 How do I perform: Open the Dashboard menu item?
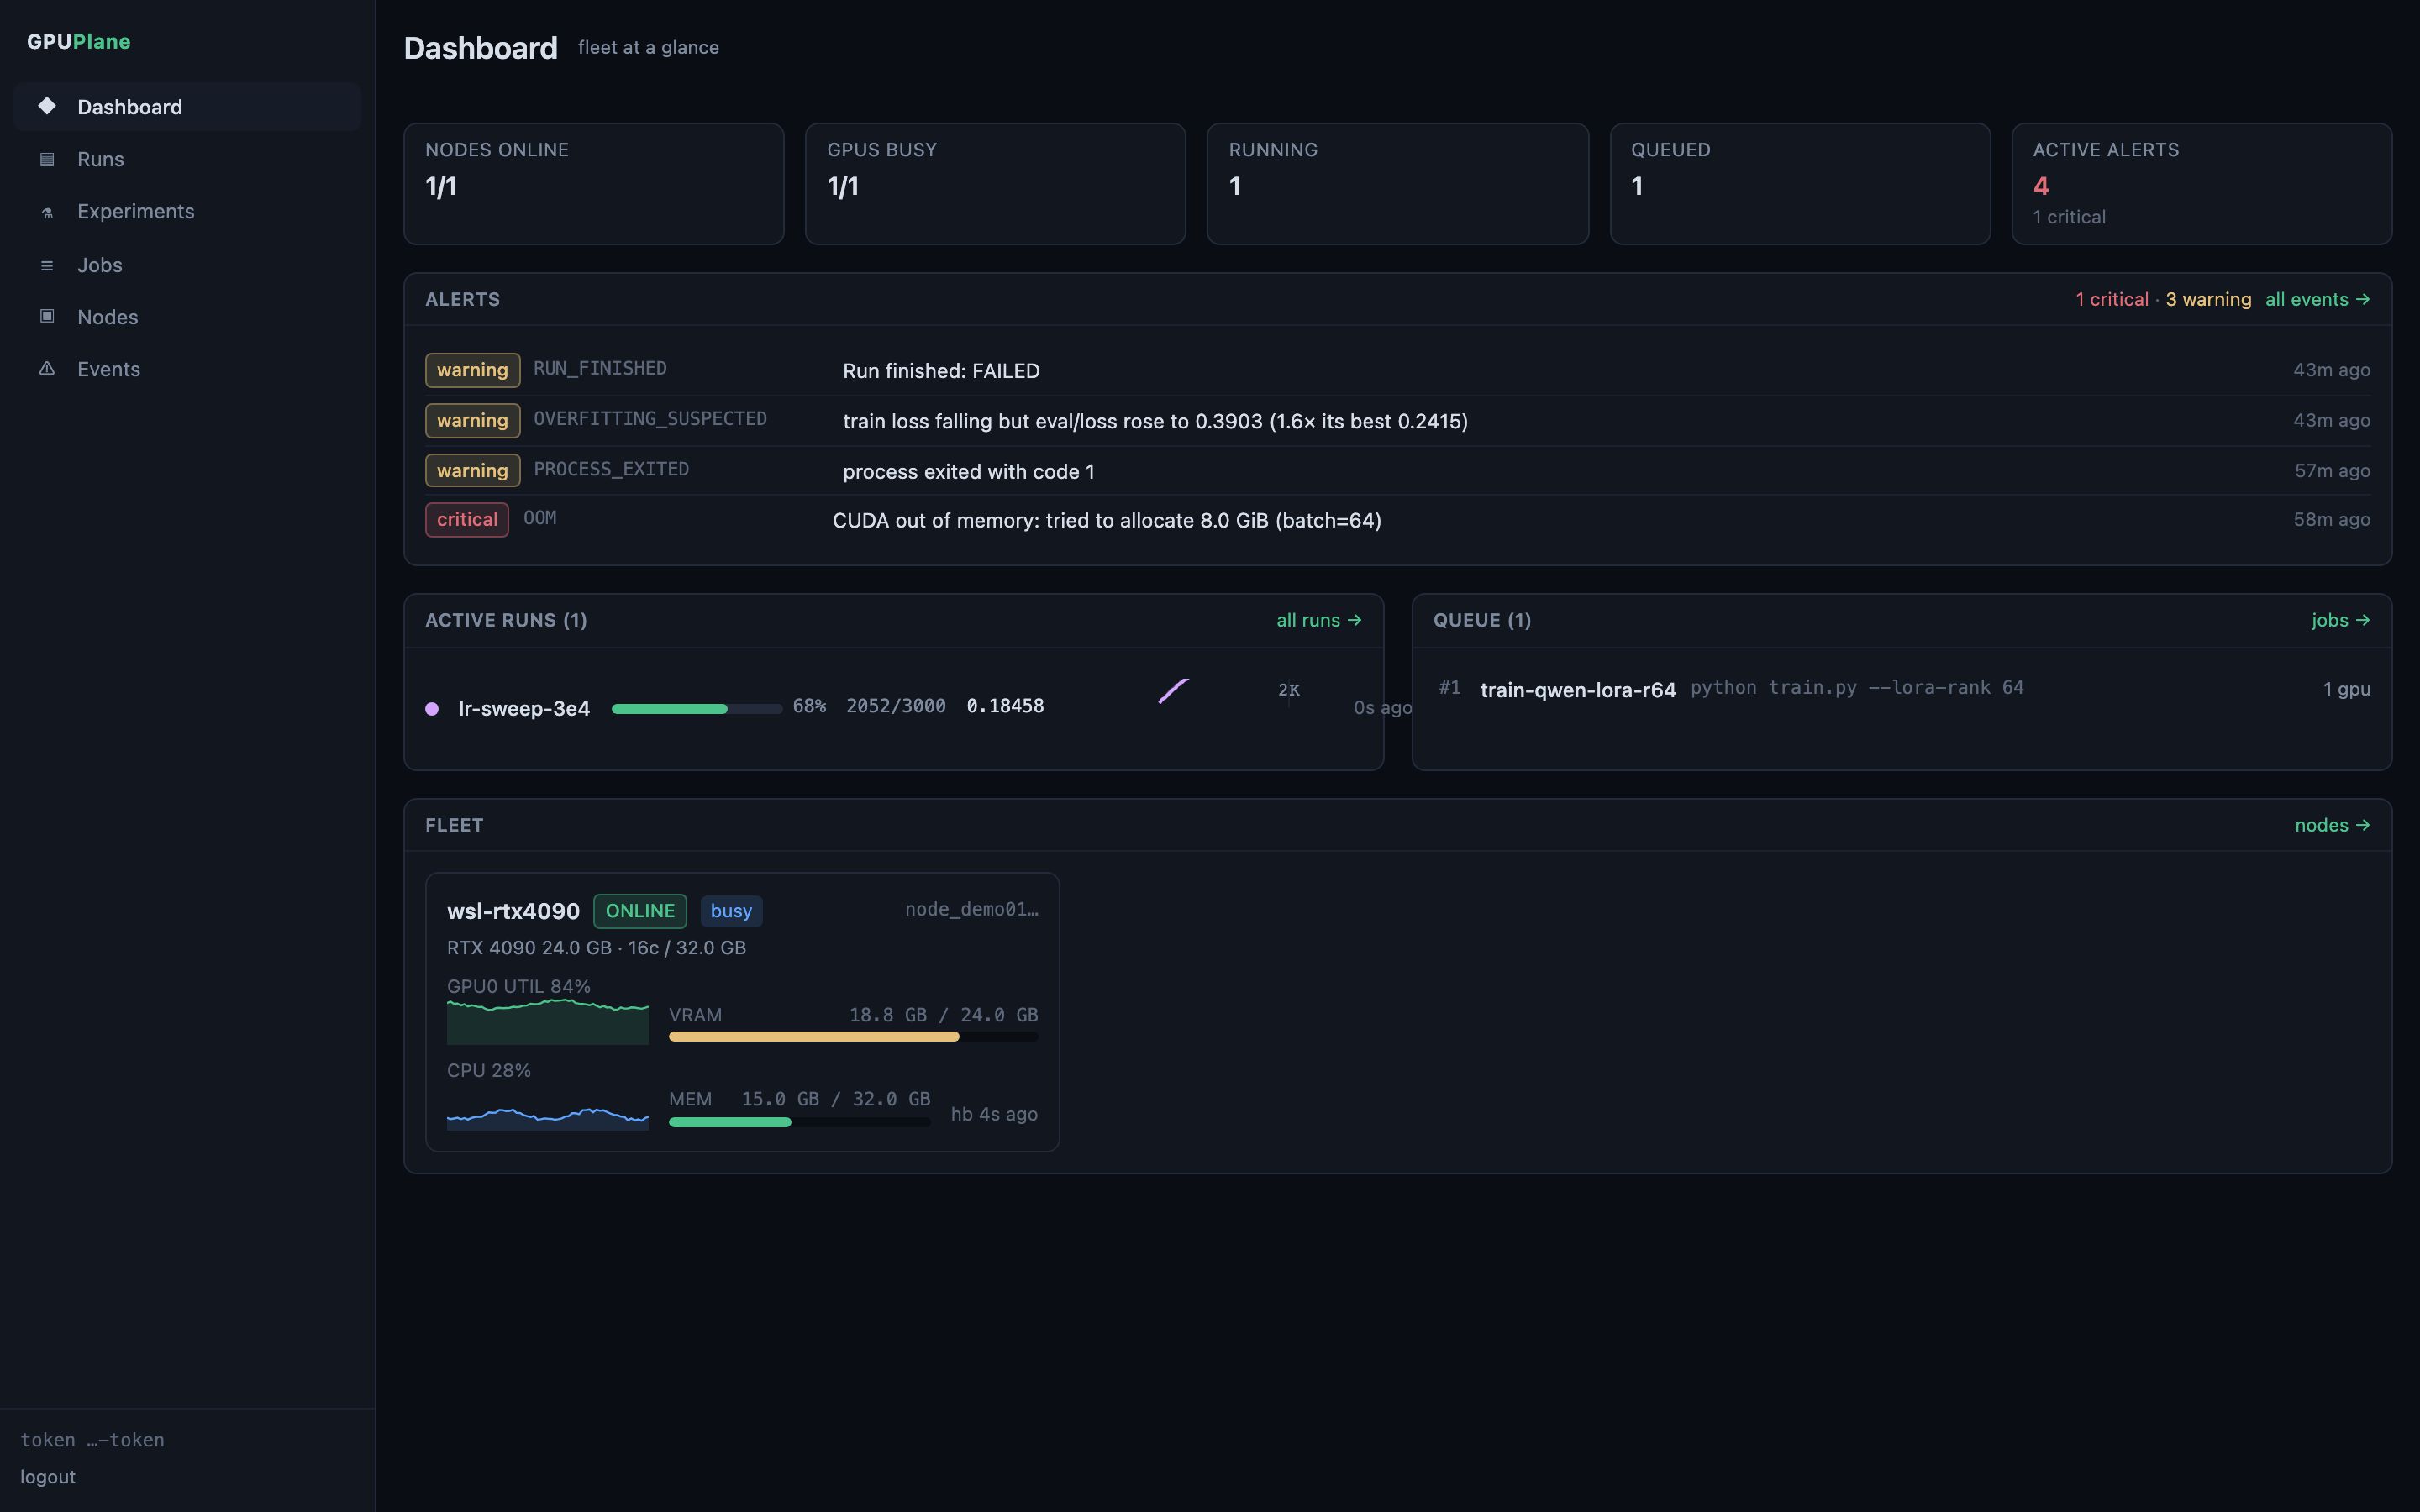[x=188, y=107]
